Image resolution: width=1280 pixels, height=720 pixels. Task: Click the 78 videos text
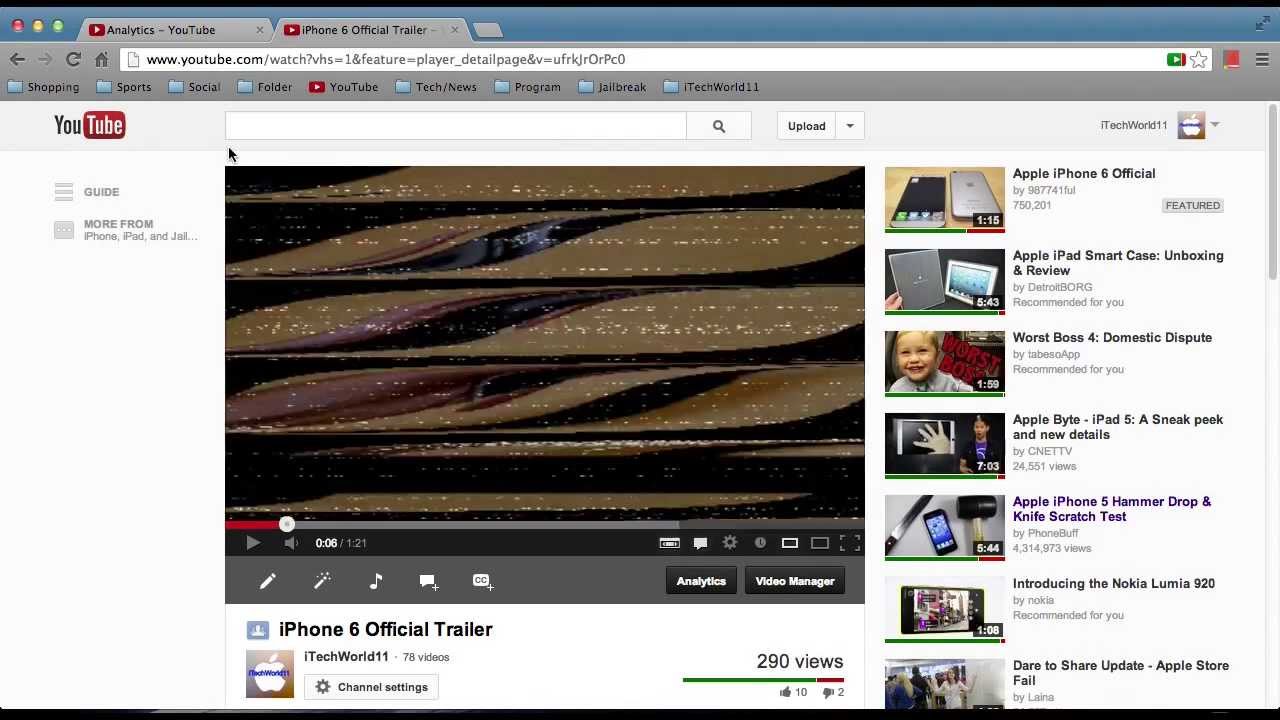[x=426, y=657]
